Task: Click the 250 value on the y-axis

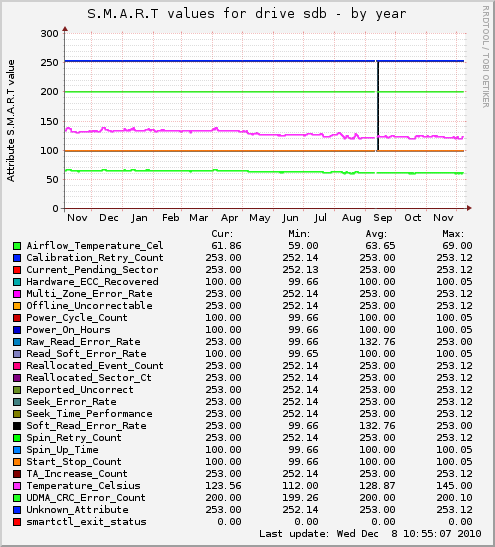Action: click(x=49, y=62)
